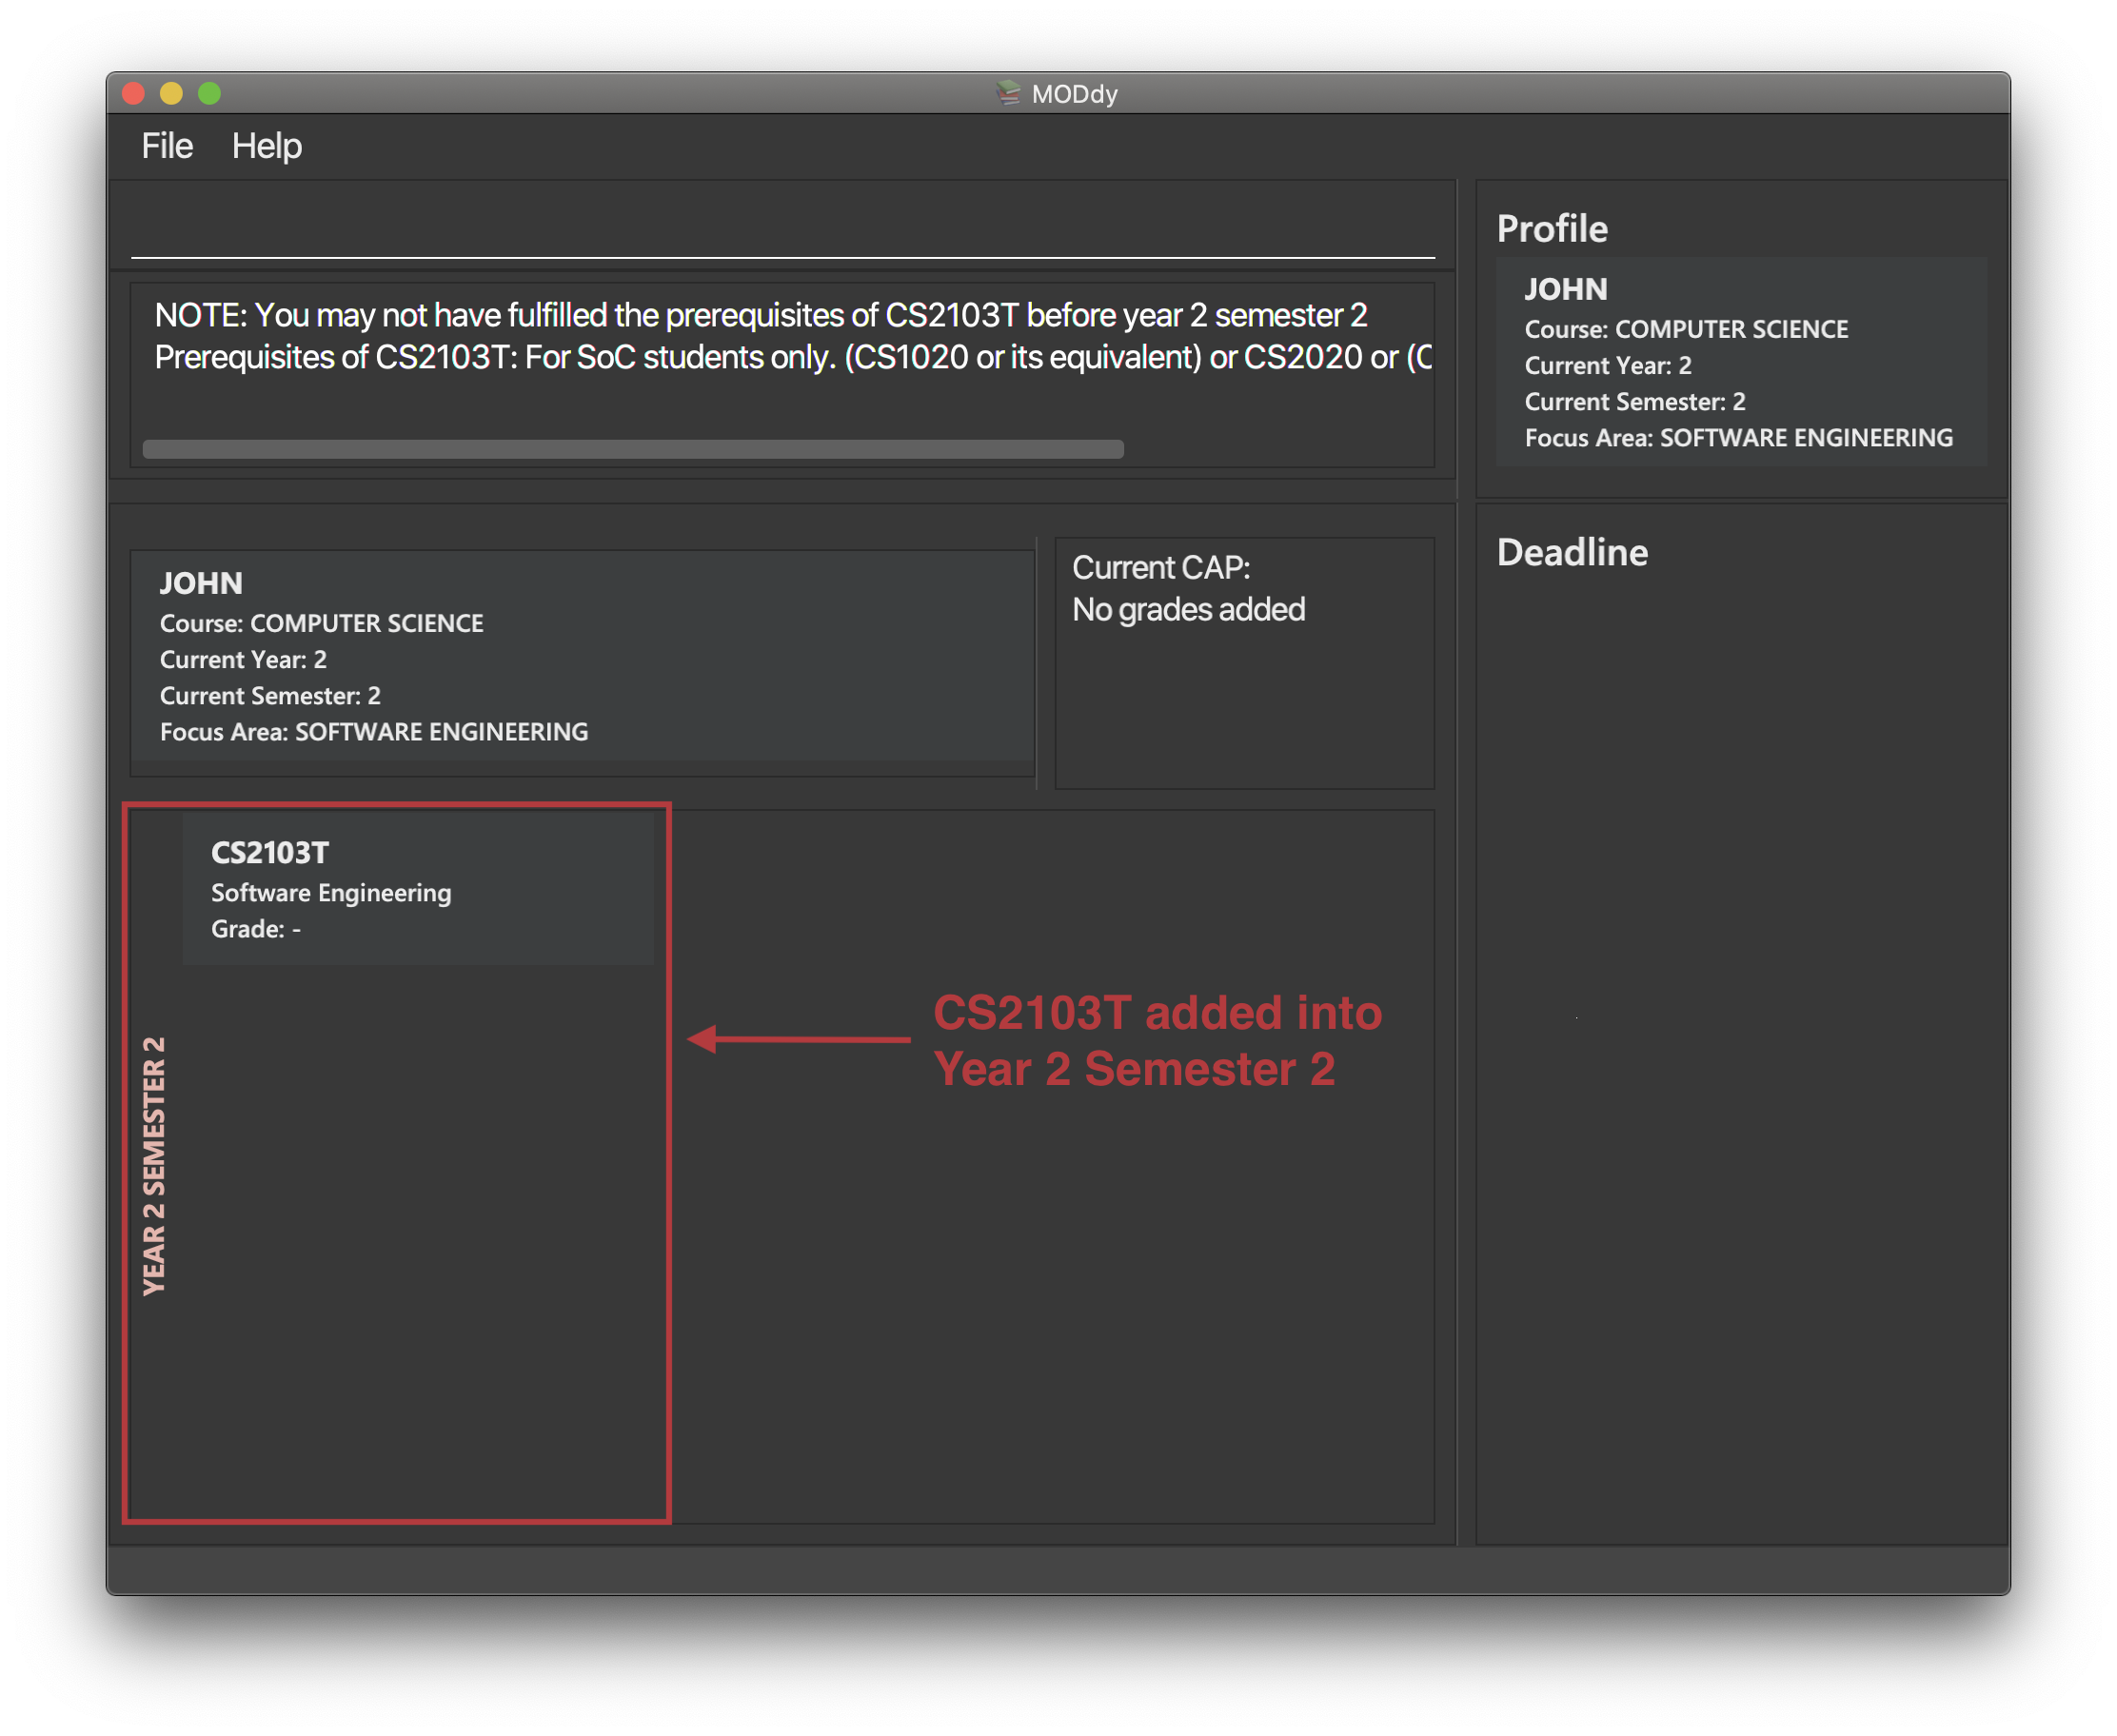Click the 'Software Engineering' module title
This screenshot has height=1736, width=2117.
click(331, 893)
